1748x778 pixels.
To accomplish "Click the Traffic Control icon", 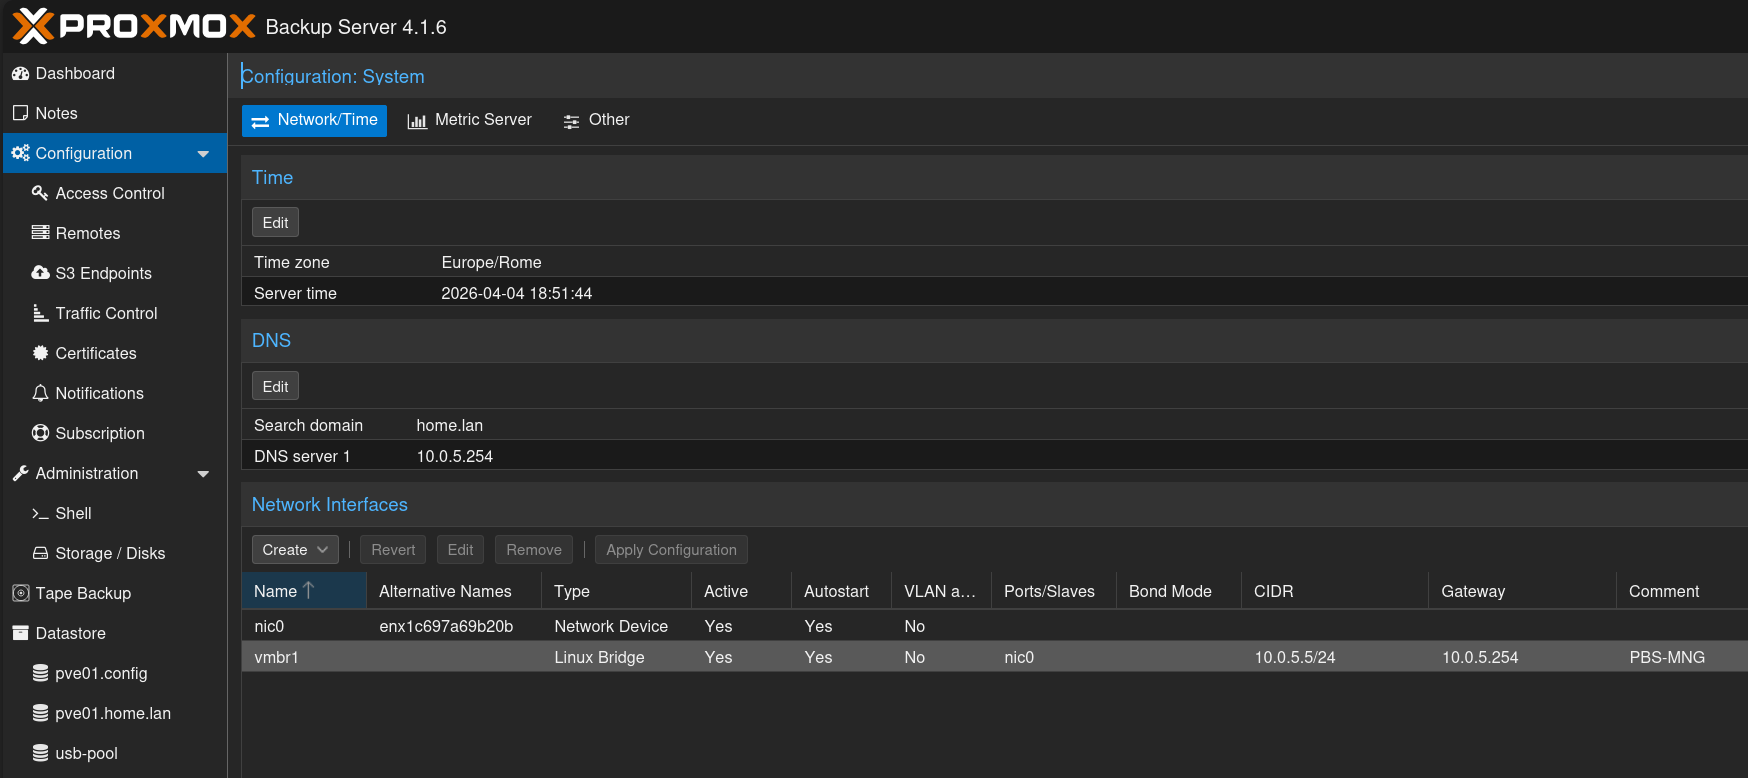I will pyautogui.click(x=40, y=313).
